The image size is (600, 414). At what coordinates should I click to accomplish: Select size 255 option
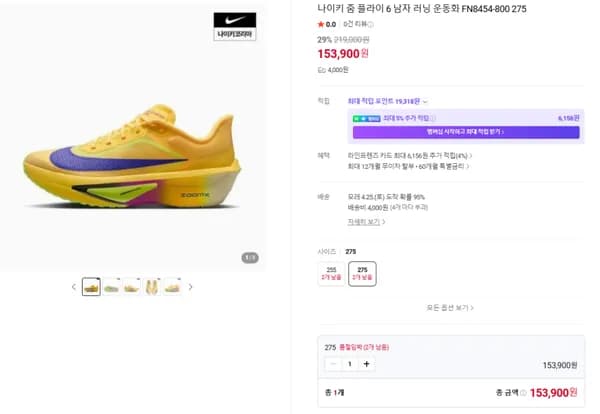331,272
